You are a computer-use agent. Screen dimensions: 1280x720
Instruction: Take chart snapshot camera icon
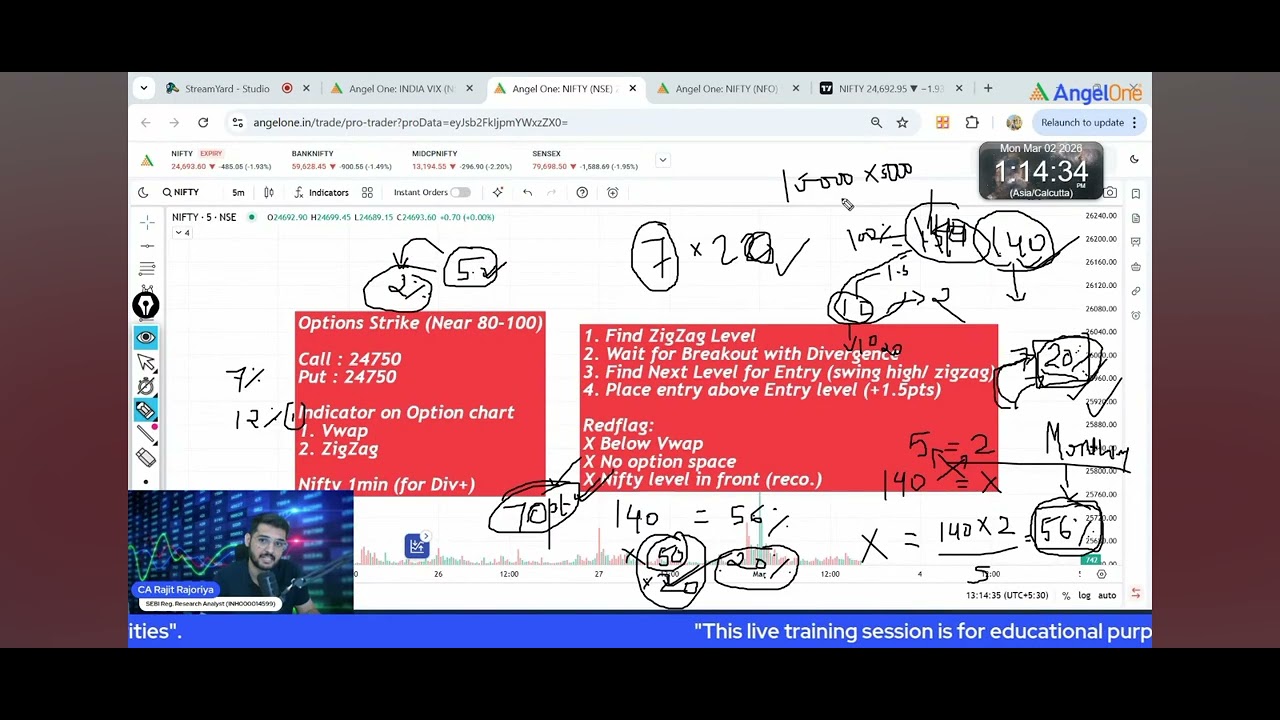(x=1110, y=192)
